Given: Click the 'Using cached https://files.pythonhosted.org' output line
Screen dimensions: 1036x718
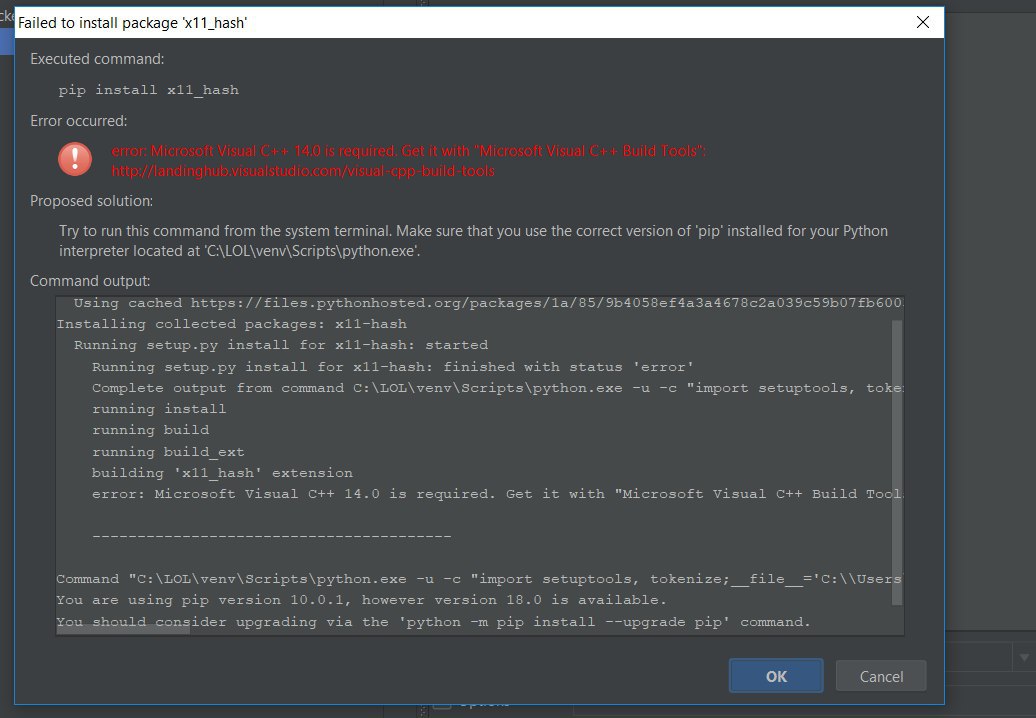Looking at the screenshot, I should pos(488,303).
